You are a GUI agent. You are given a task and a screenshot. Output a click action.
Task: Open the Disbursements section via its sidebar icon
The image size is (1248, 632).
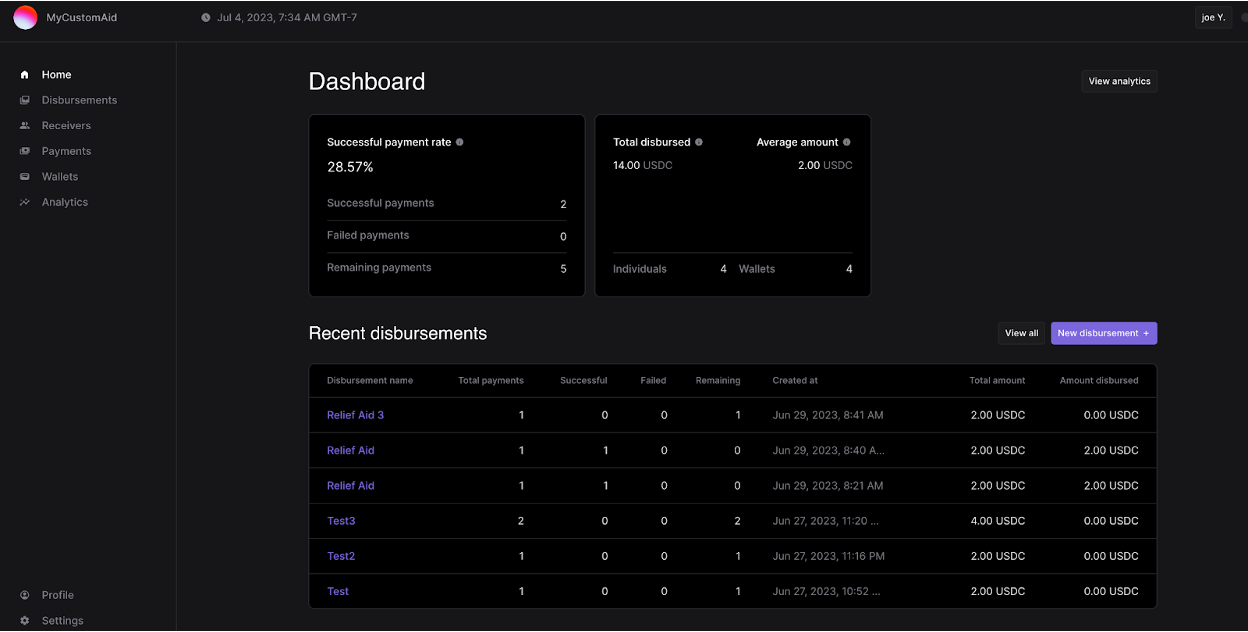[22, 100]
